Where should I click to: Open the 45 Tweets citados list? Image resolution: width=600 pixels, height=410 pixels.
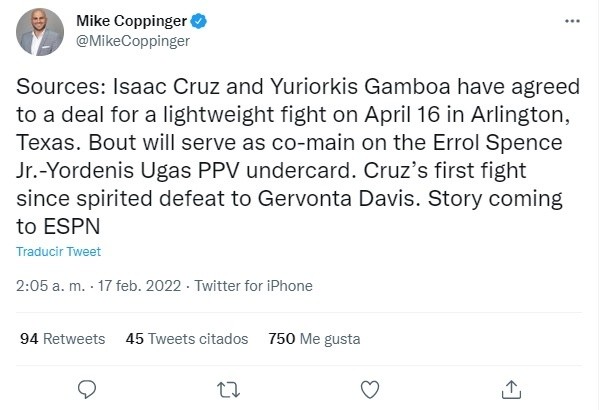[187, 339]
